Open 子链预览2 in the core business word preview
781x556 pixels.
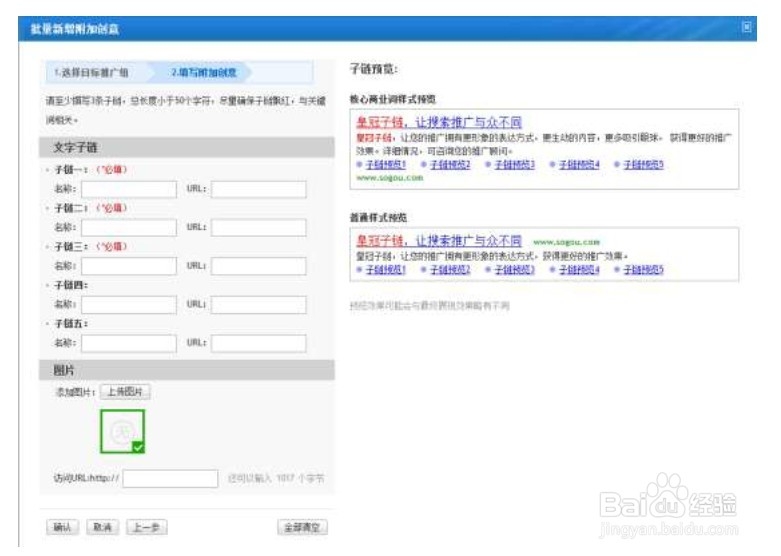(450, 164)
